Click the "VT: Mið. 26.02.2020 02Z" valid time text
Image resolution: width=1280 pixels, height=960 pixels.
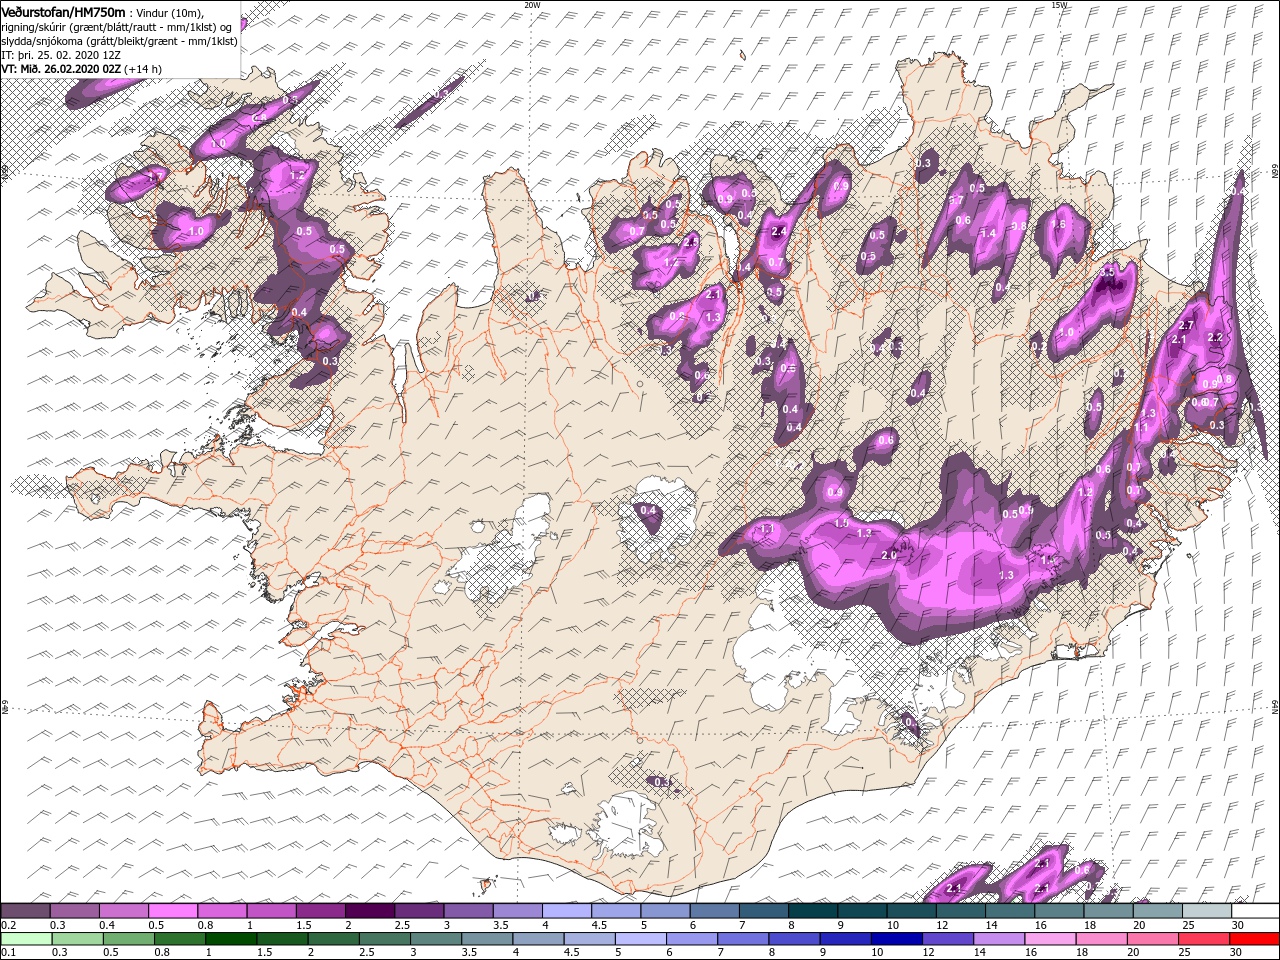point(61,69)
